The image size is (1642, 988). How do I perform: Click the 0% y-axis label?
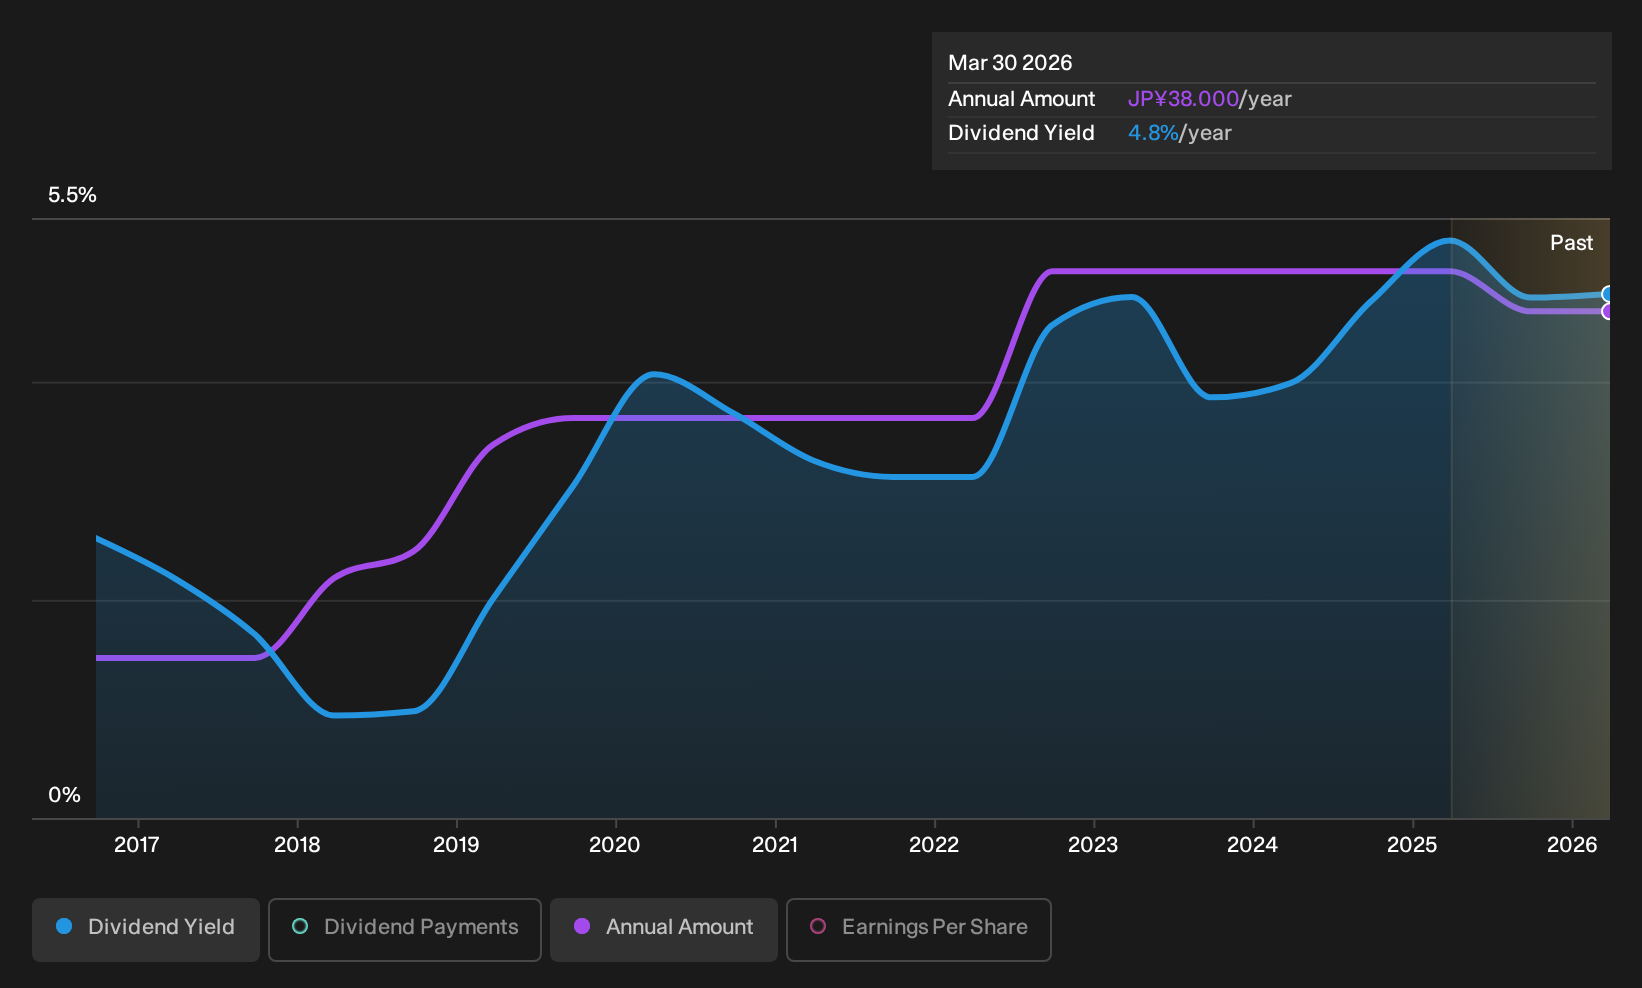[64, 795]
